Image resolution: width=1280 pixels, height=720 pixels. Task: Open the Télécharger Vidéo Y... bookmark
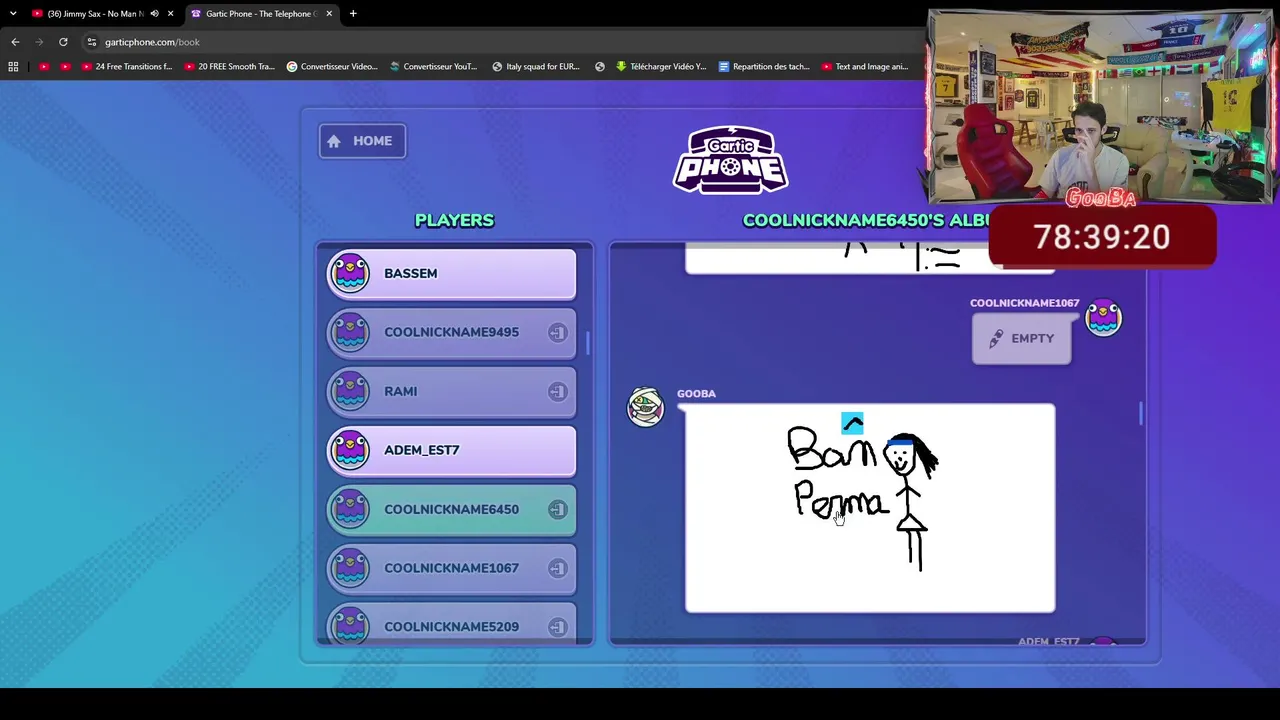(x=661, y=67)
